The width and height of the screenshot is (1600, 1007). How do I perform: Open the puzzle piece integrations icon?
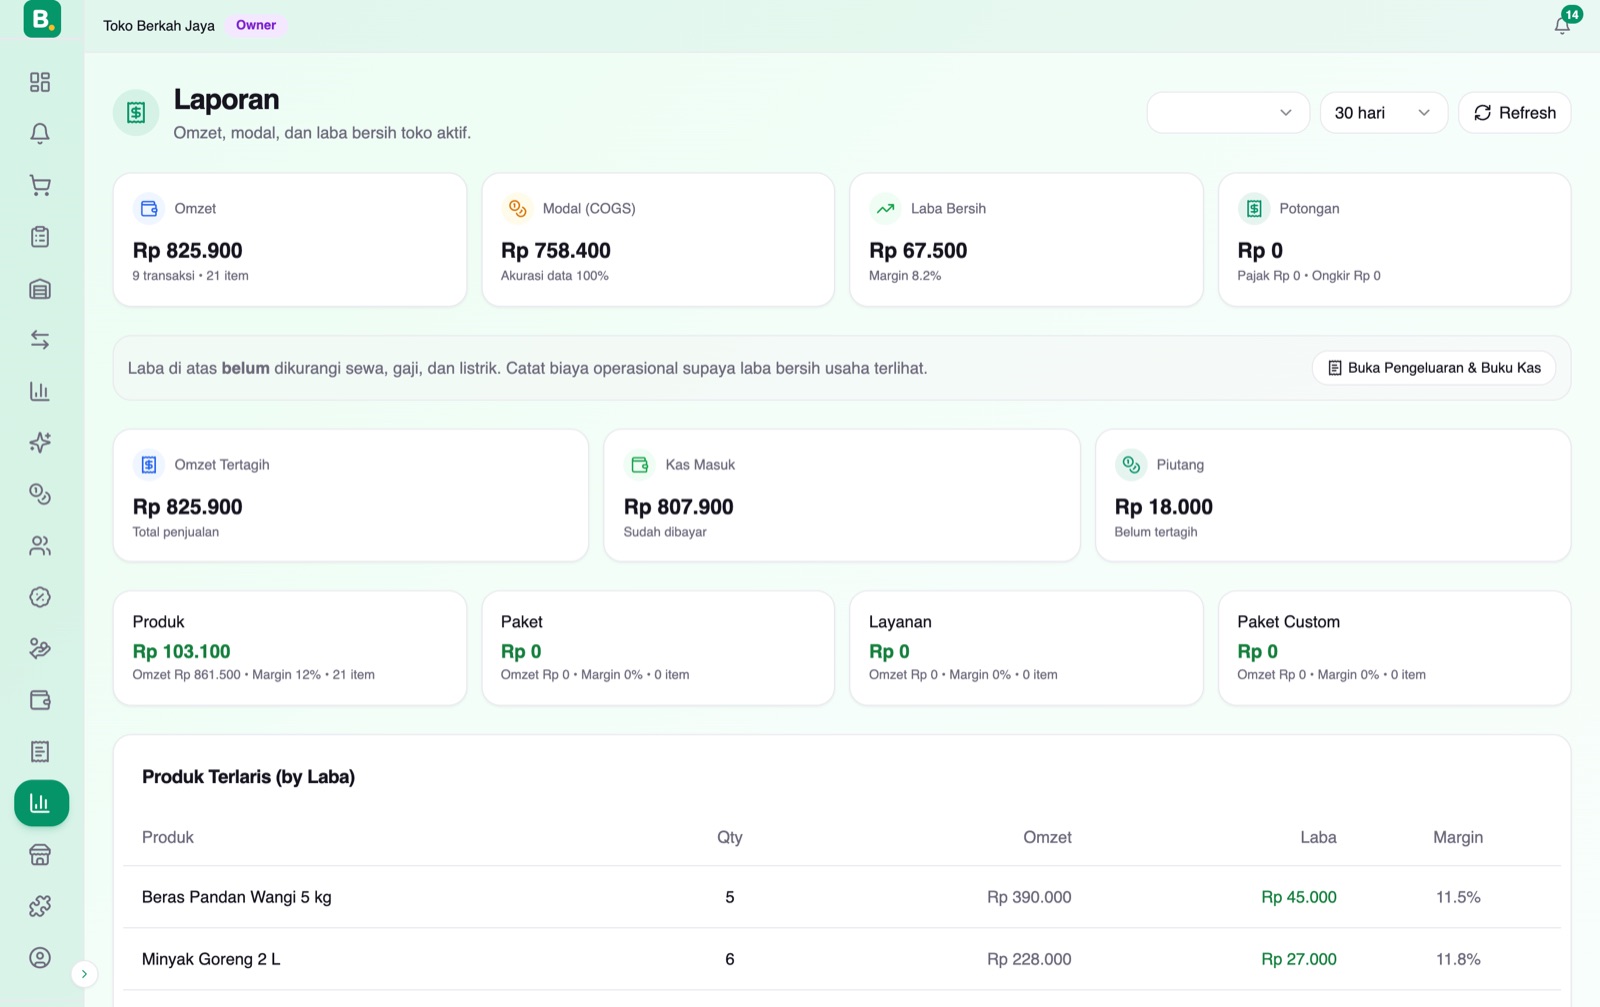click(x=40, y=906)
